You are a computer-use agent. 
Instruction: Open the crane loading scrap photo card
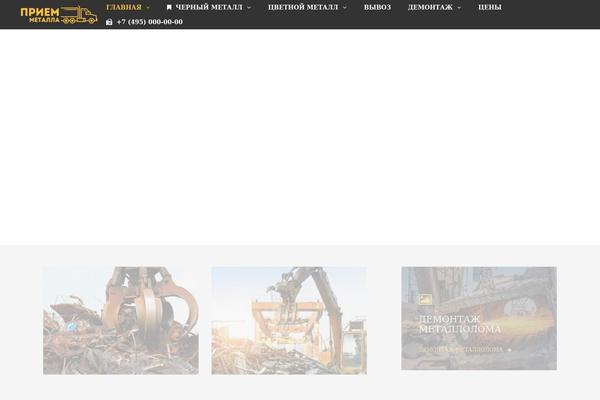click(x=289, y=320)
